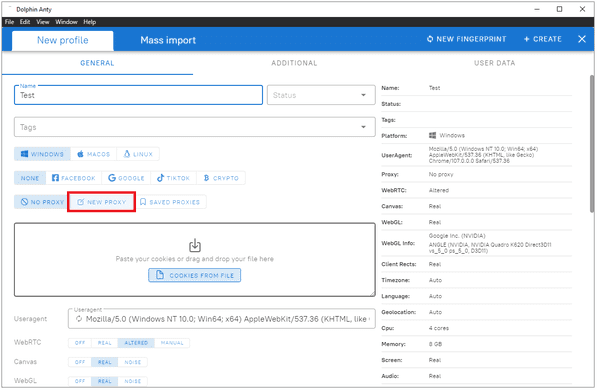Set Canvas to Real
The width and height of the screenshot is (597, 391).
[105, 363]
